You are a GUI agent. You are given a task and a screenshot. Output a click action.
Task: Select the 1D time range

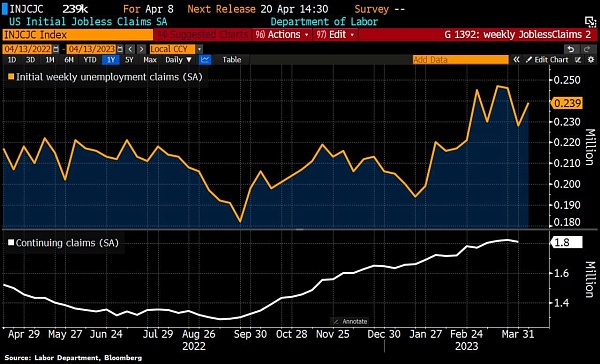click(x=12, y=60)
